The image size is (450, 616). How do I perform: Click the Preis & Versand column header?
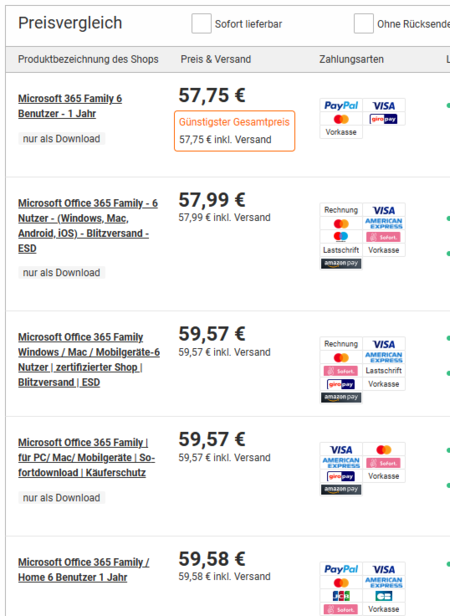click(x=216, y=59)
